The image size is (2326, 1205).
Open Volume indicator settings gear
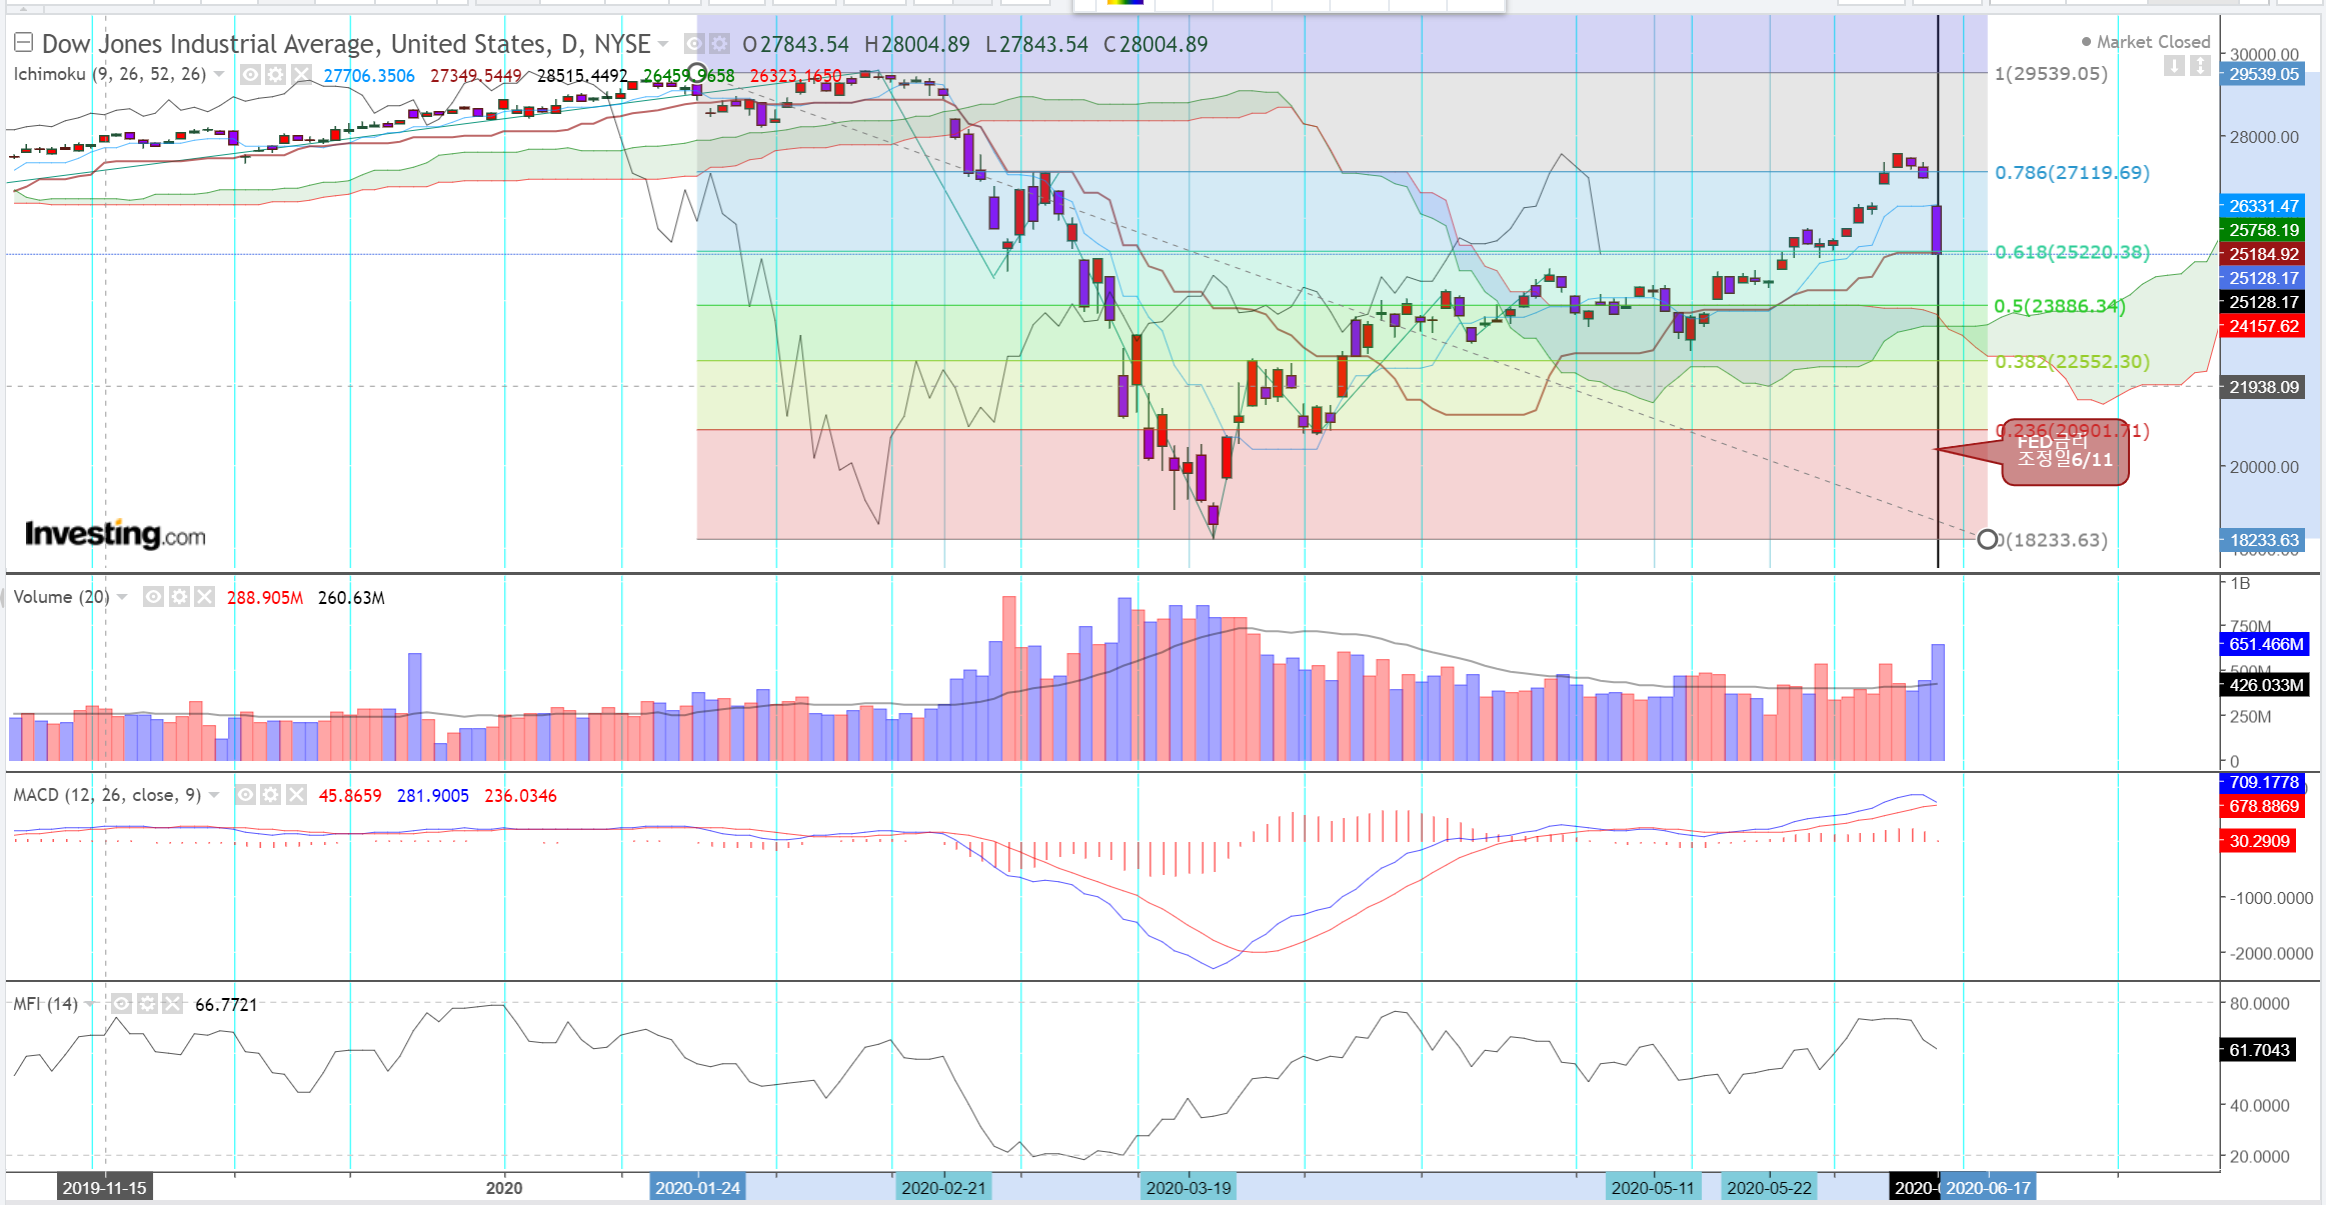click(179, 597)
